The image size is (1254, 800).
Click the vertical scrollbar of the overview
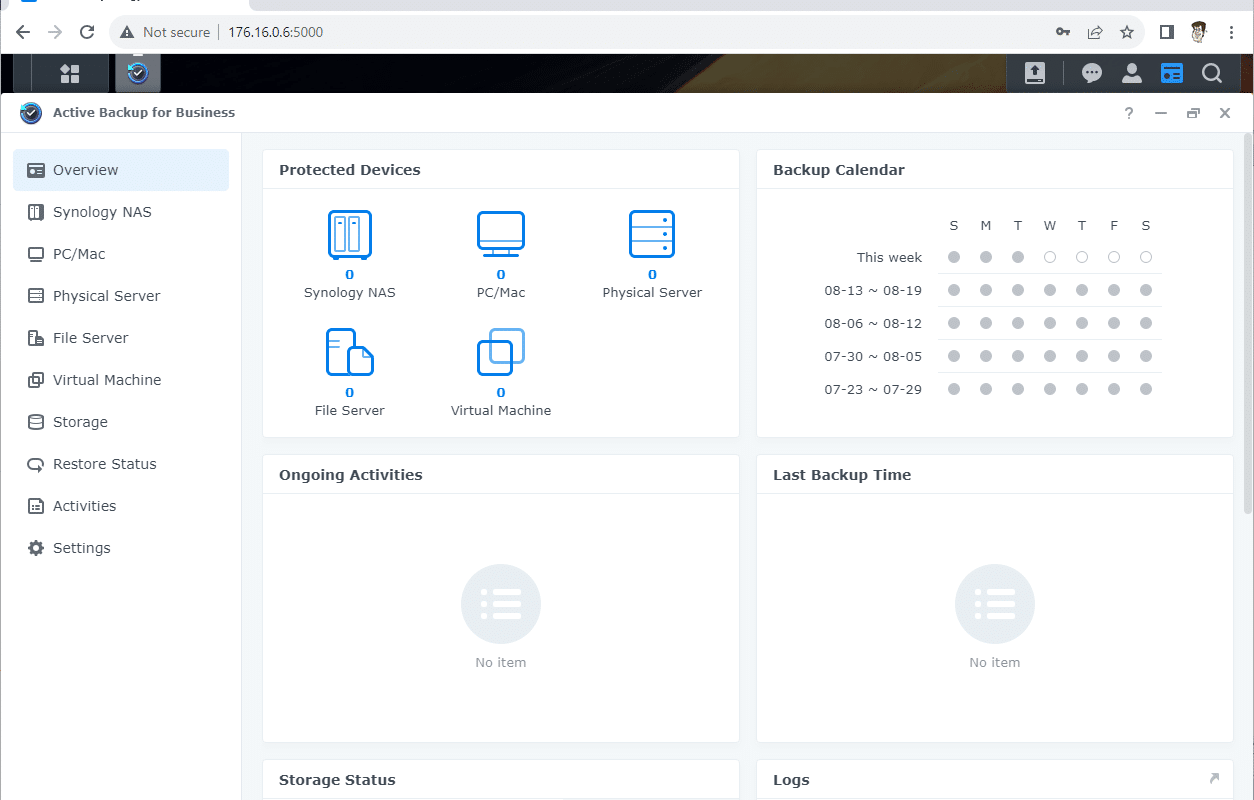1247,323
